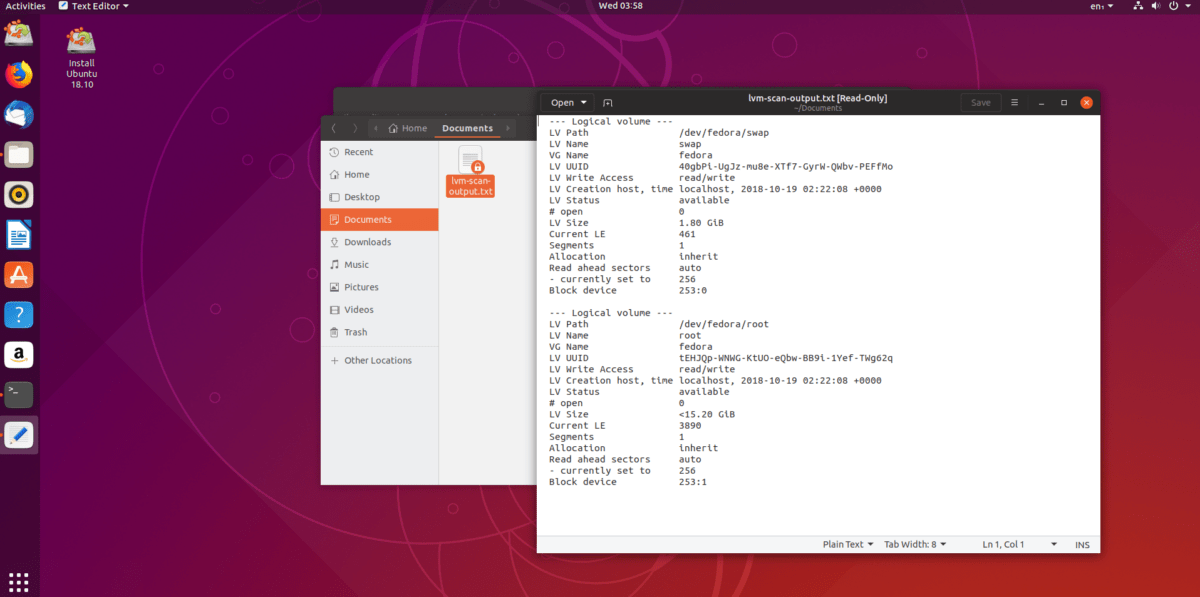This screenshot has height=597, width=1200.
Task: Open the Terminal from the dock
Action: [x=19, y=394]
